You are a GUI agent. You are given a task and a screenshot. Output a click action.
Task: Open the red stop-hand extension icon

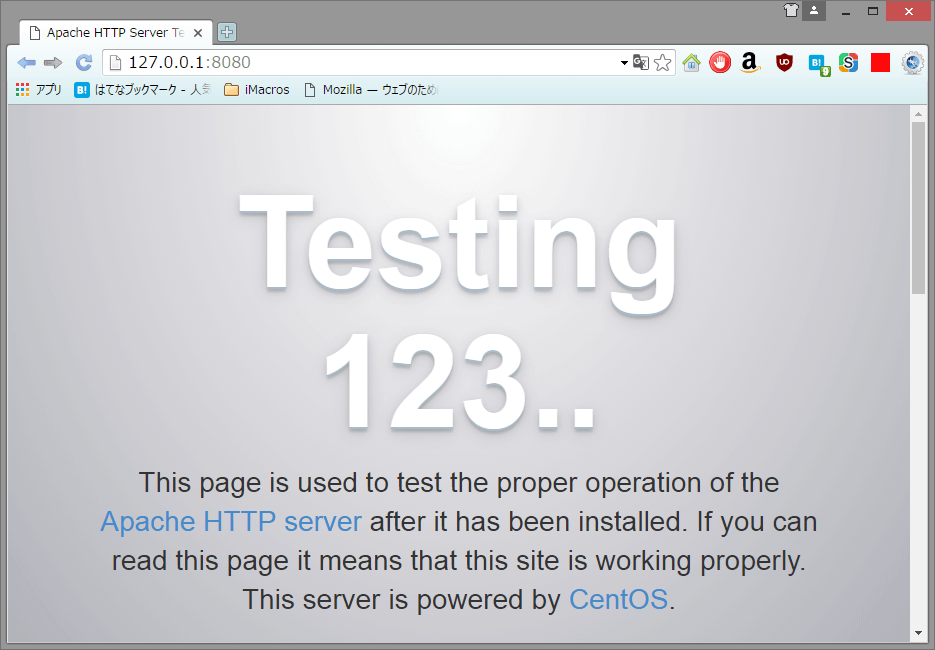coord(720,63)
